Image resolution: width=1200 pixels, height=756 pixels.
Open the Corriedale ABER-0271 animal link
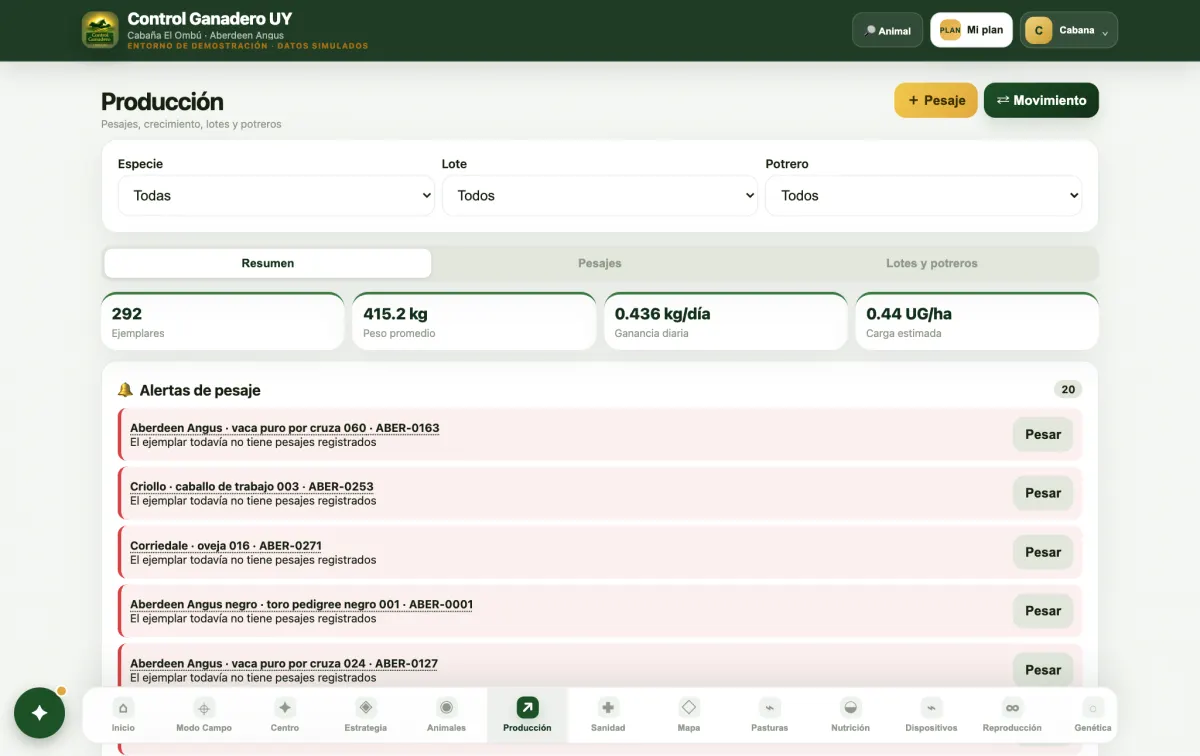pos(226,546)
